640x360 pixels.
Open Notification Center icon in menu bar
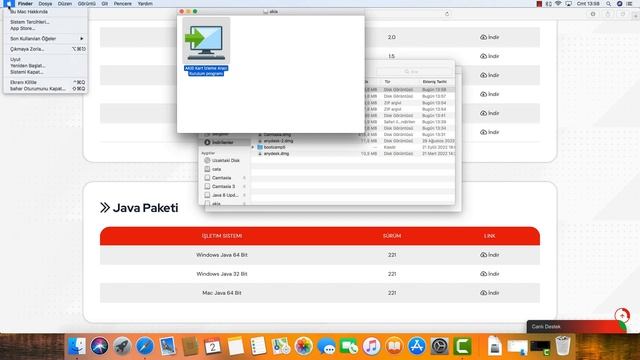[x=629, y=4]
